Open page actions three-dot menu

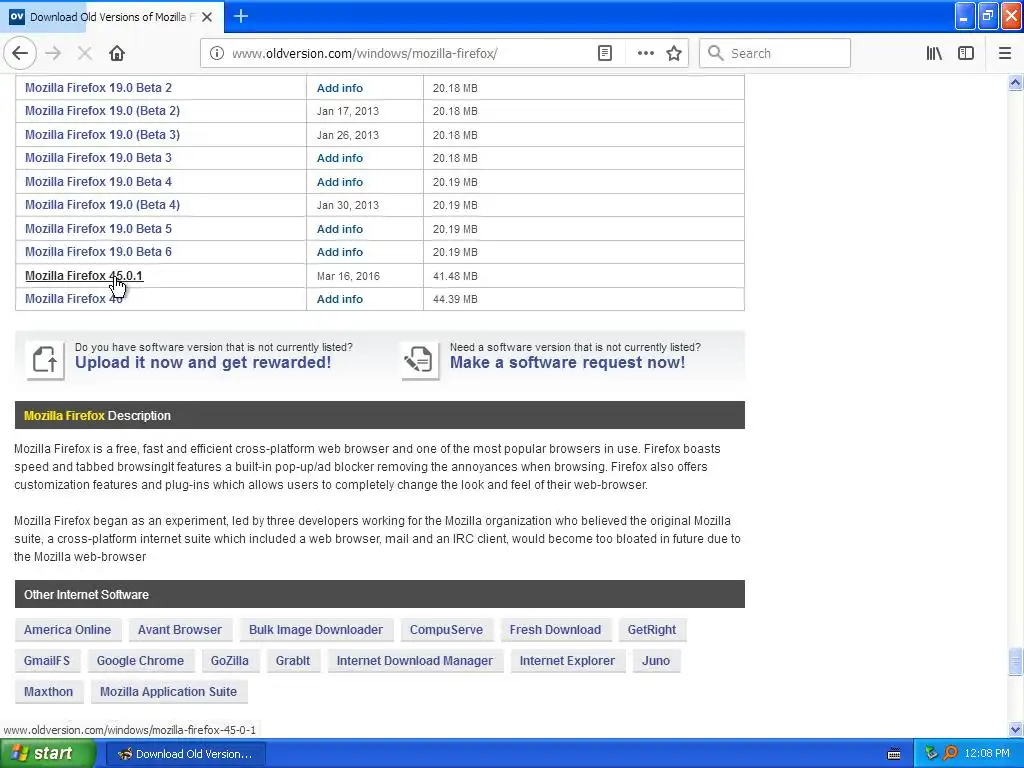[645, 53]
